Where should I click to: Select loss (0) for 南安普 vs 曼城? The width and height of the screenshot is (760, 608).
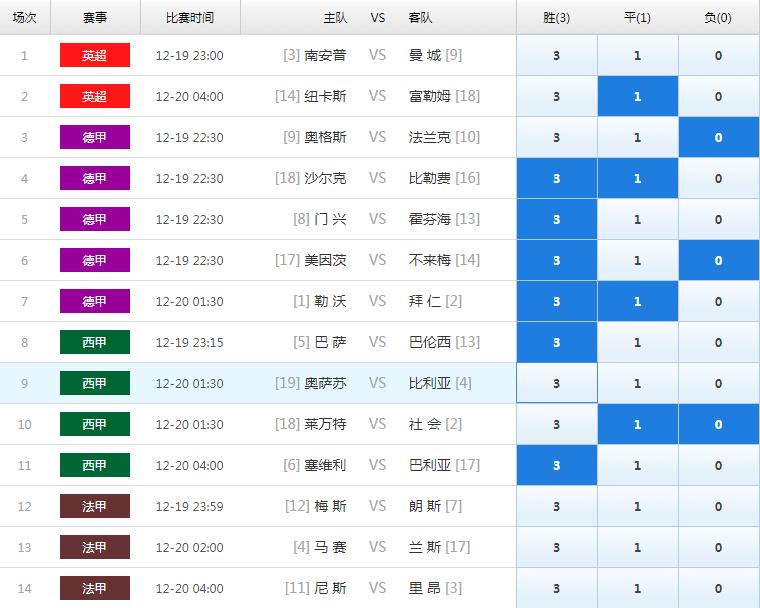[718, 55]
